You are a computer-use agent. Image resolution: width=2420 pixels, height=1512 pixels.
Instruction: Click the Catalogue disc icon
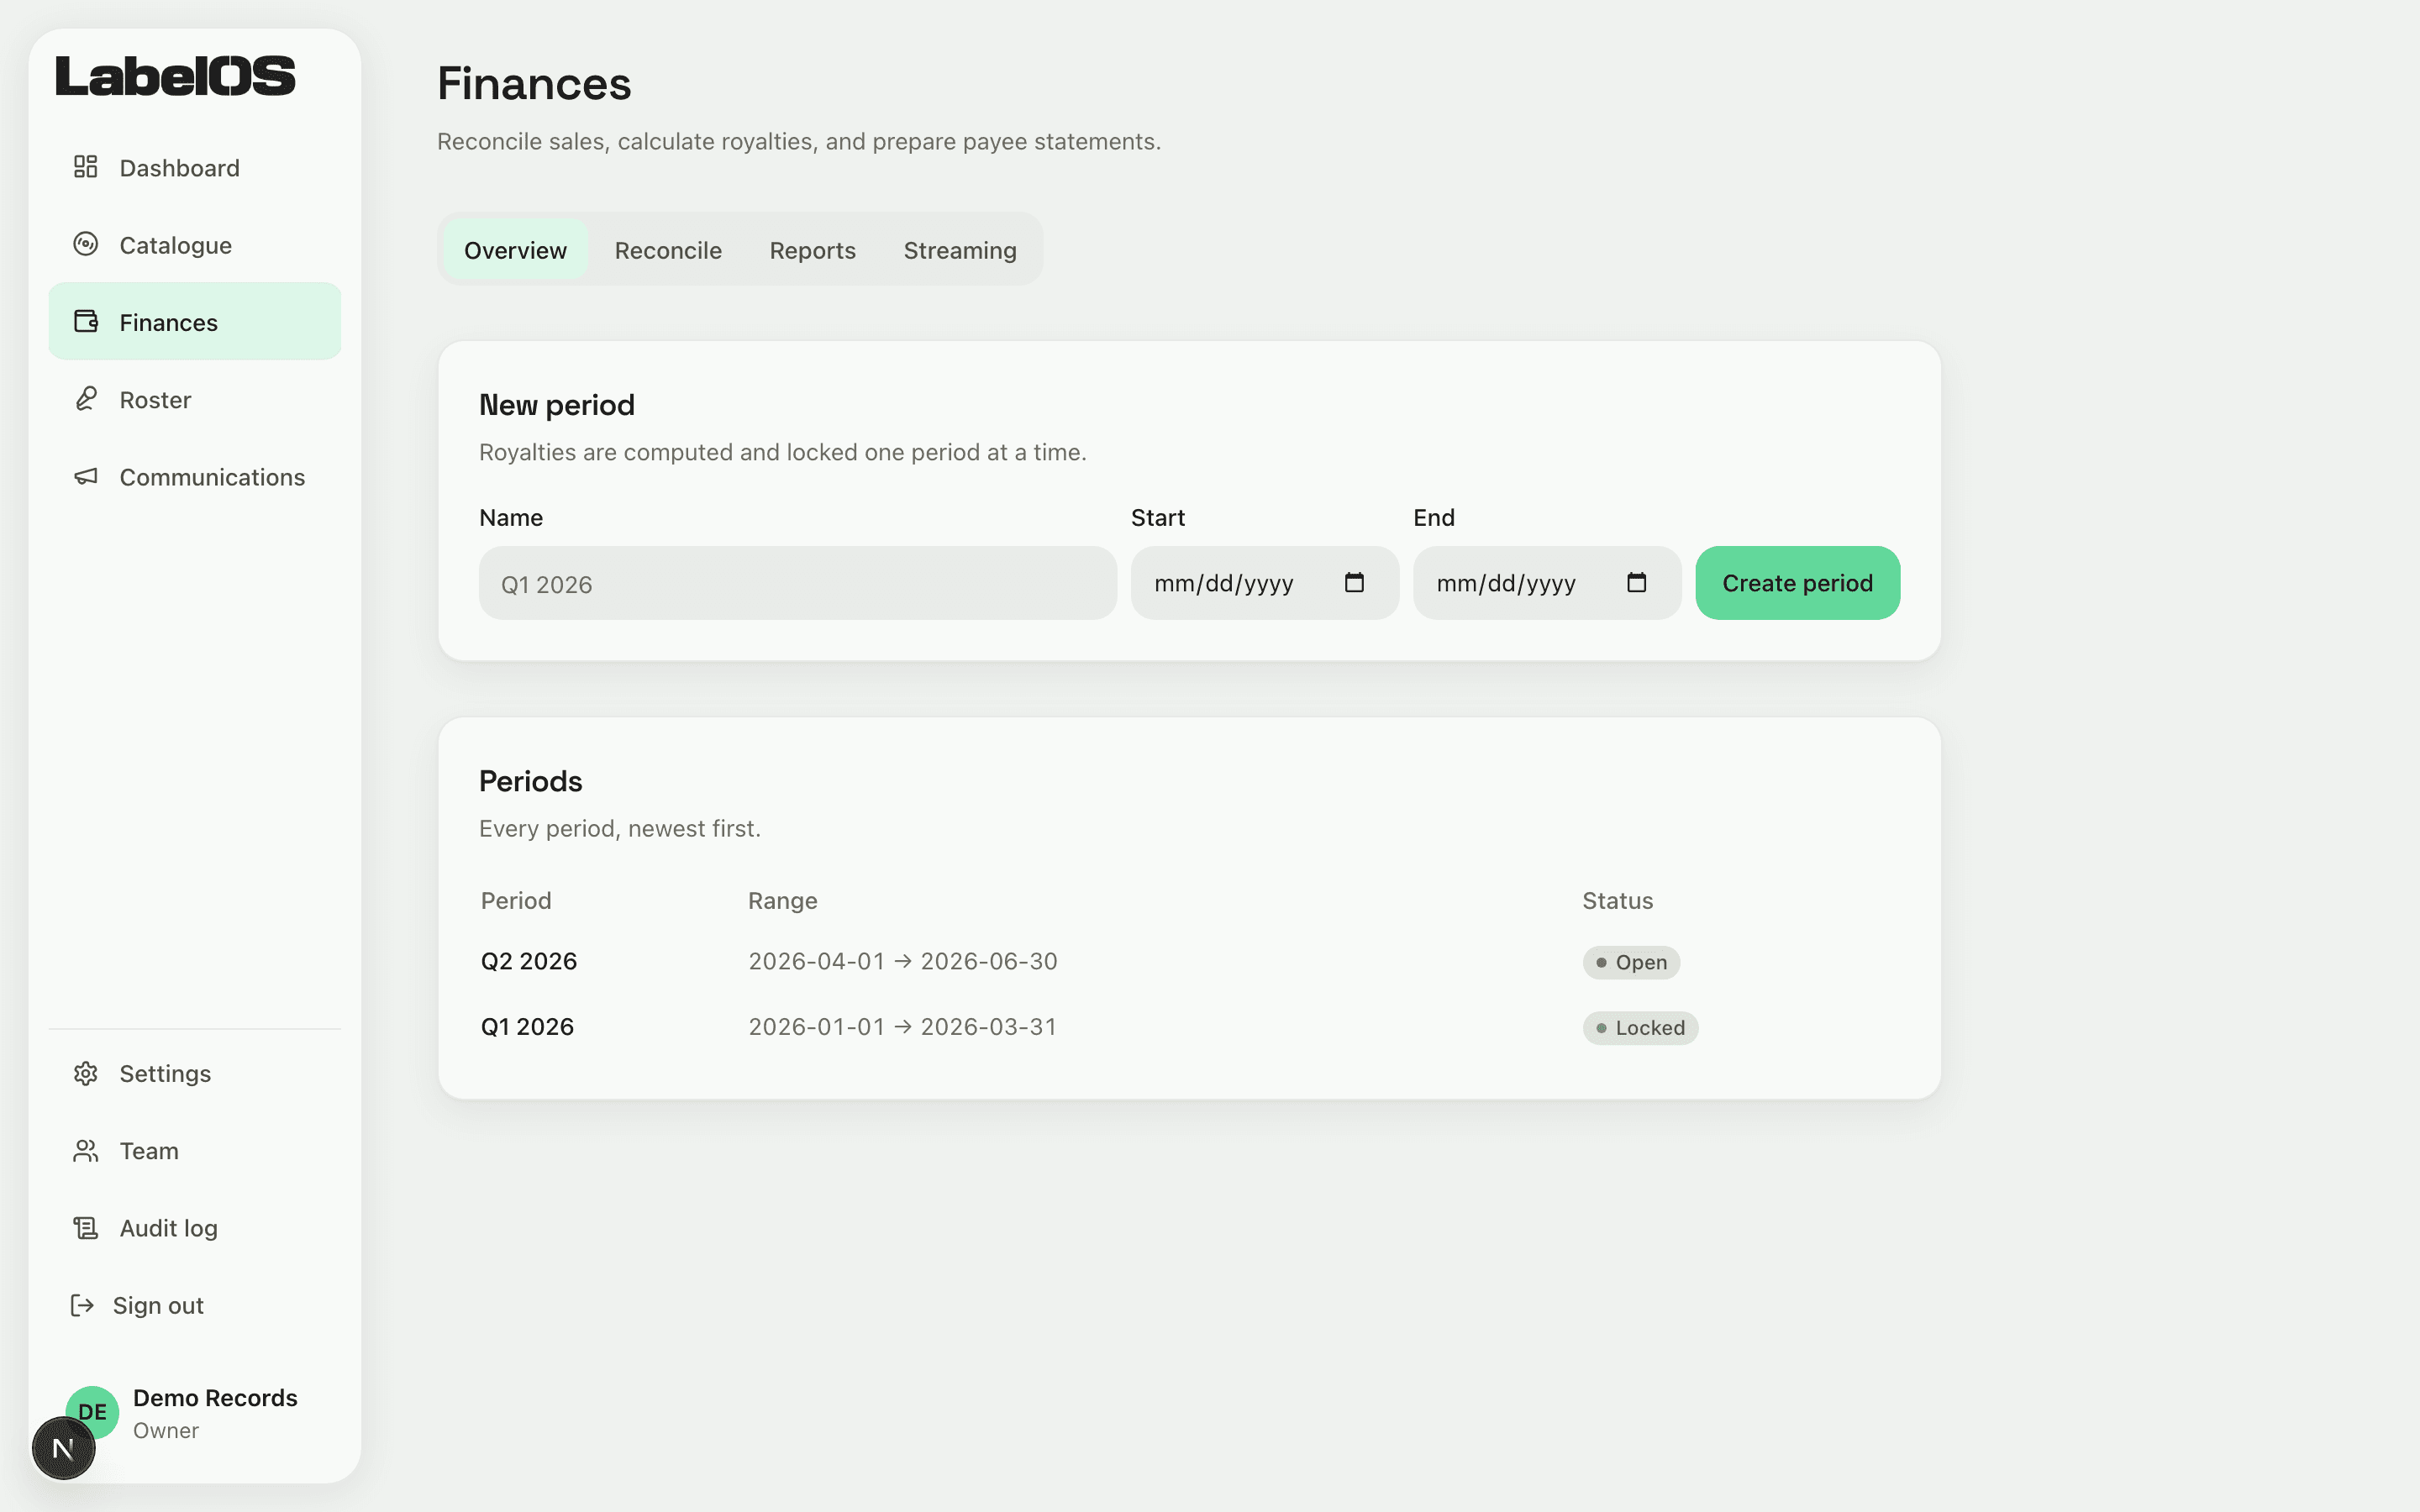(86, 244)
